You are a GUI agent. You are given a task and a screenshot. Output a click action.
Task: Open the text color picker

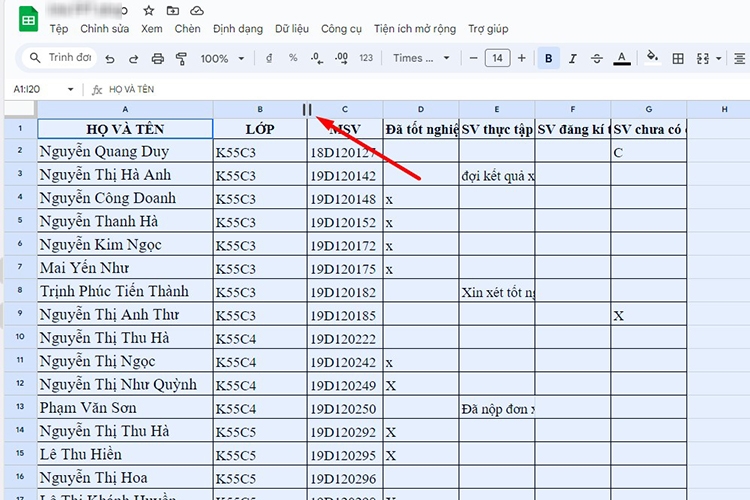621,58
